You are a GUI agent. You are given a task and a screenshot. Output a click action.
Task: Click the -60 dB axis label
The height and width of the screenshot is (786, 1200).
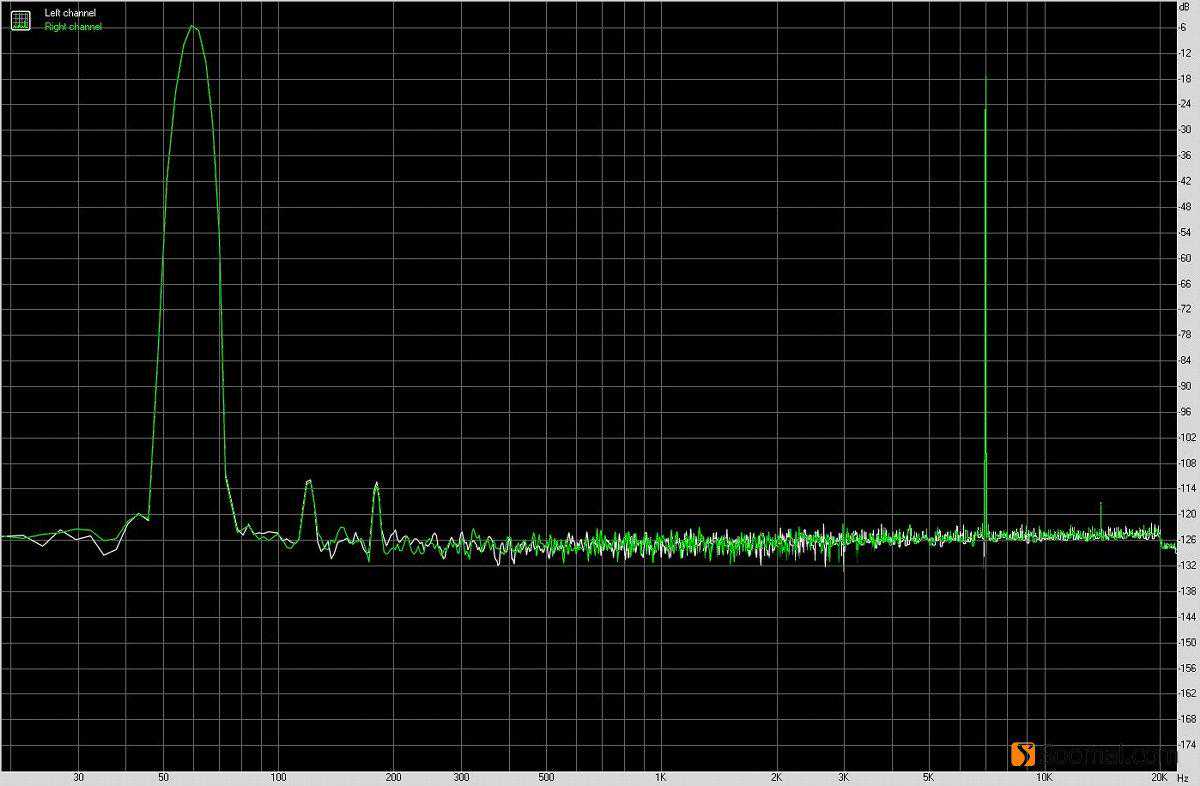(x=1184, y=258)
